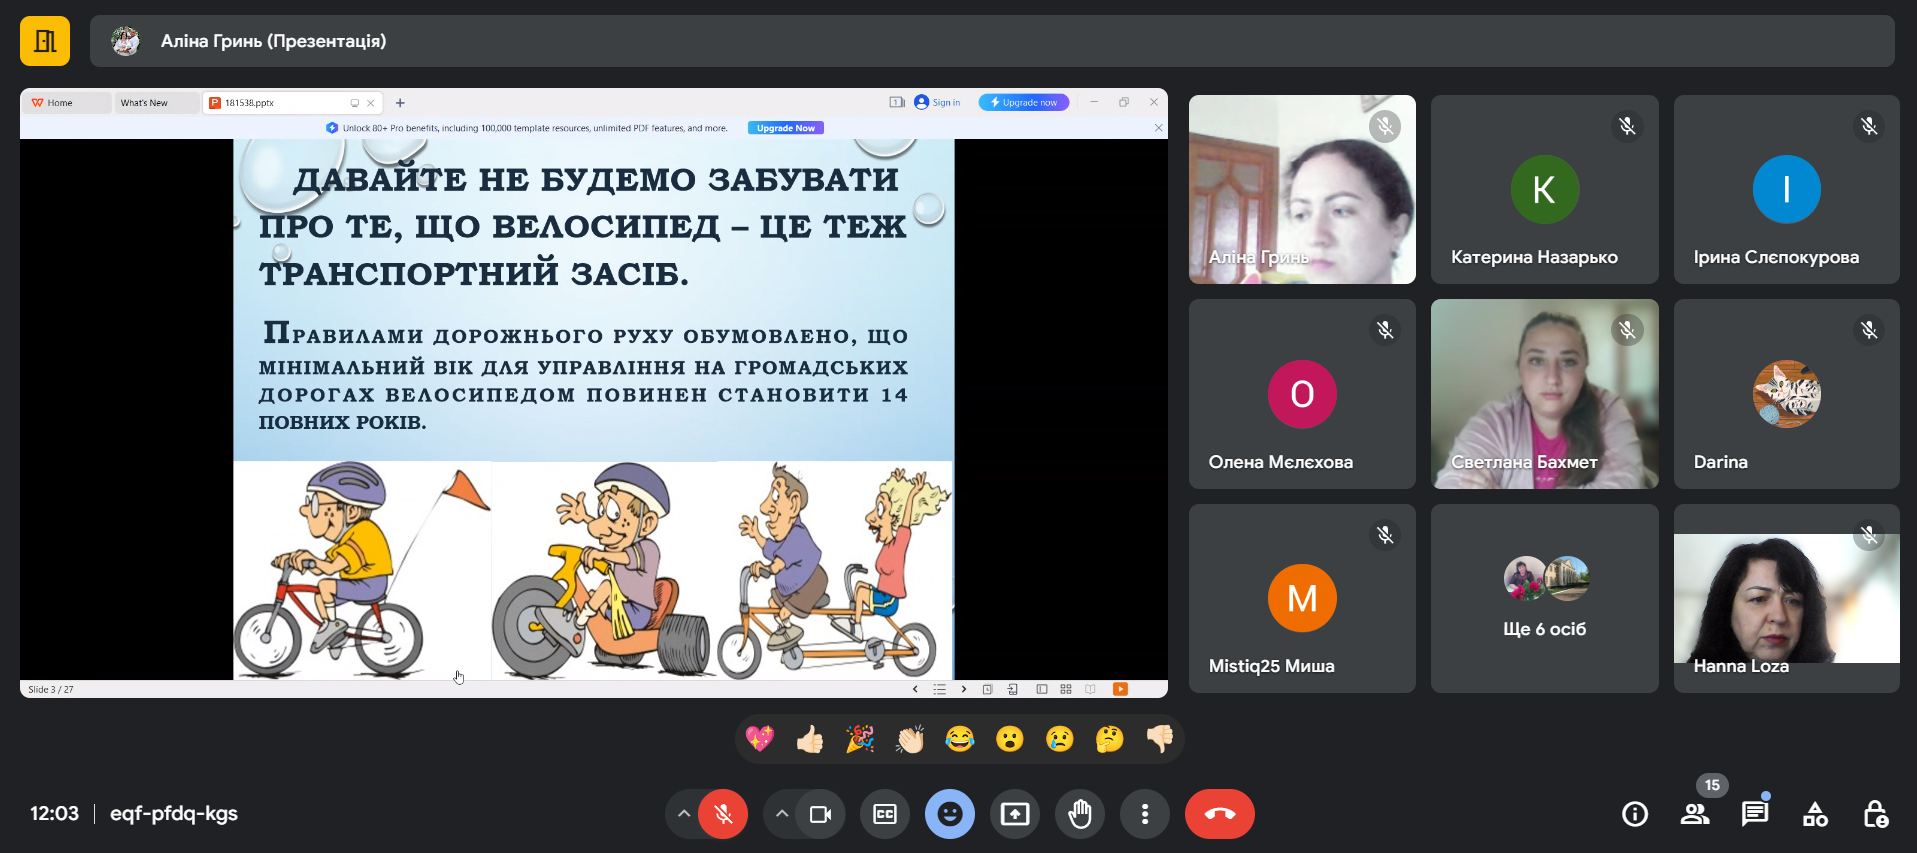The width and height of the screenshot is (1917, 853).
Task: Click the red leave call button
Action: [x=1219, y=814]
